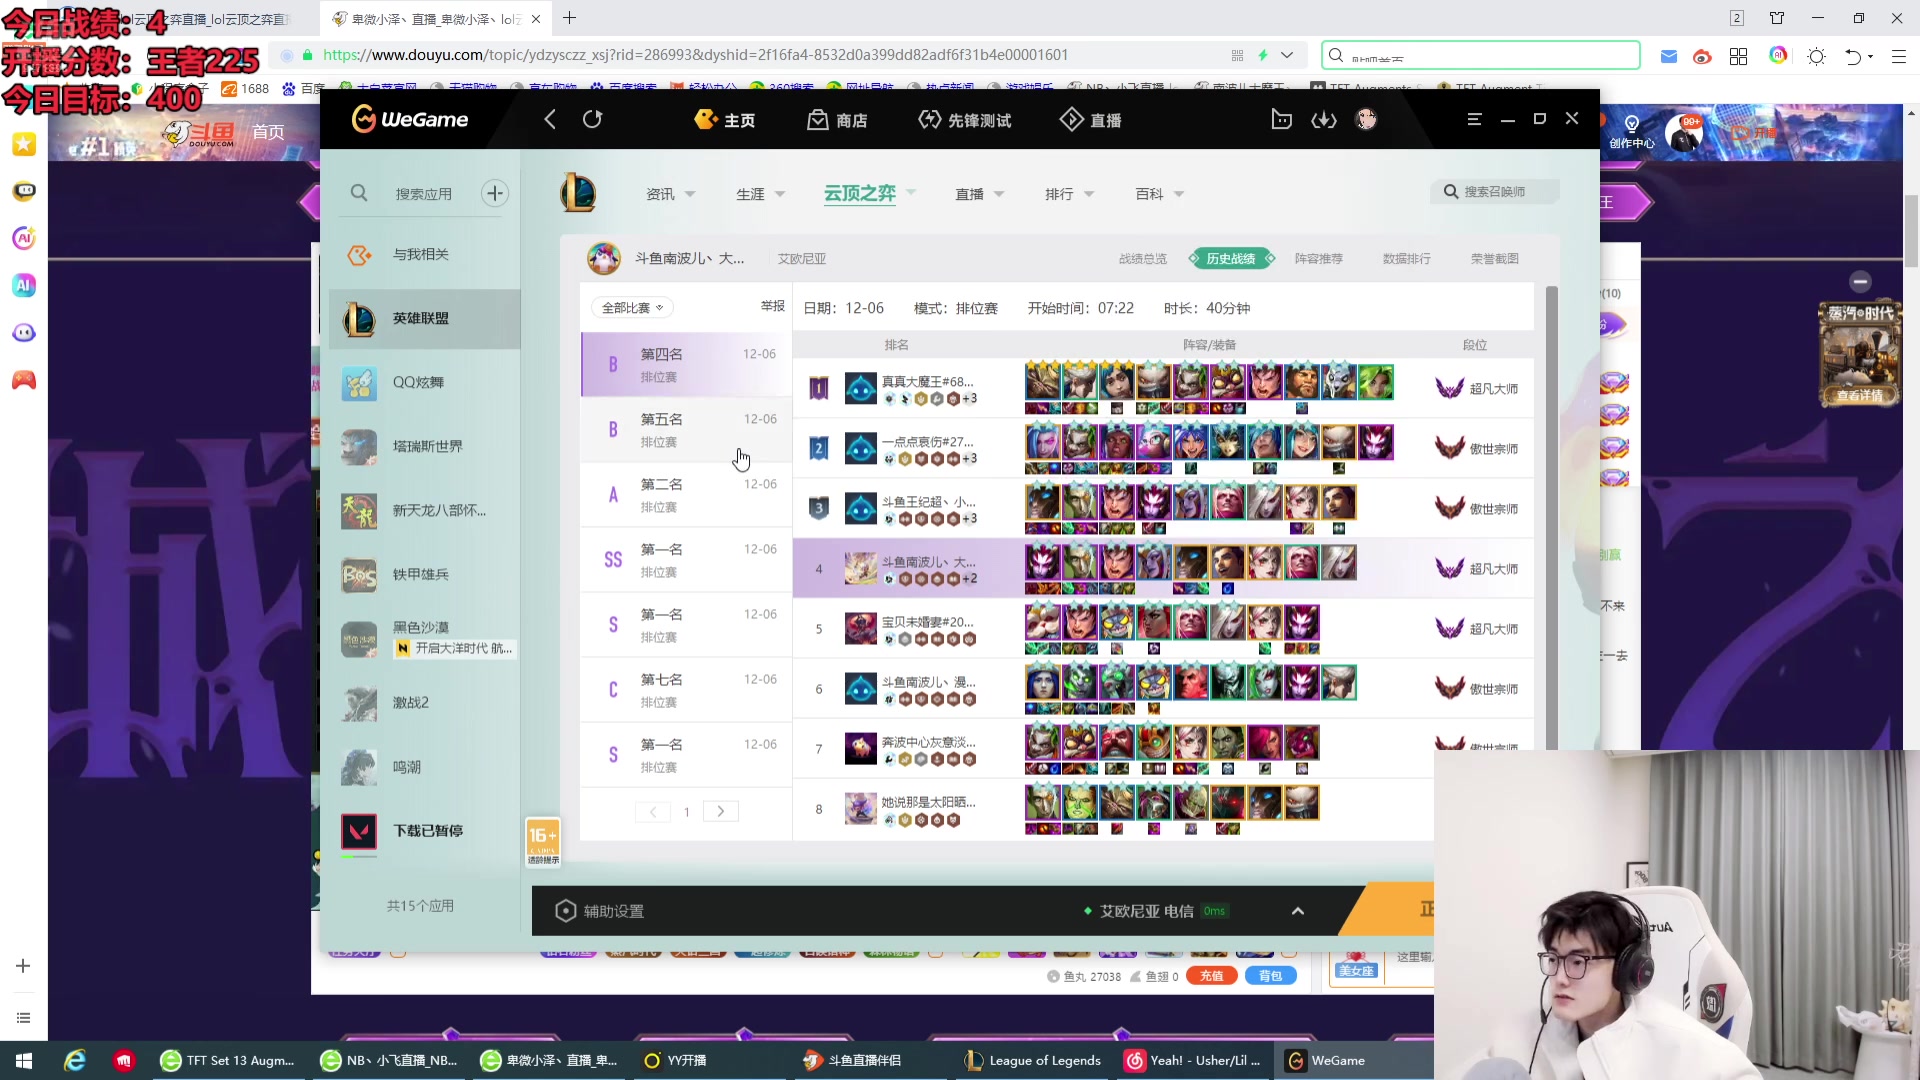Click the paused download Valorant icon
1920x1080 pixels.
click(x=359, y=831)
